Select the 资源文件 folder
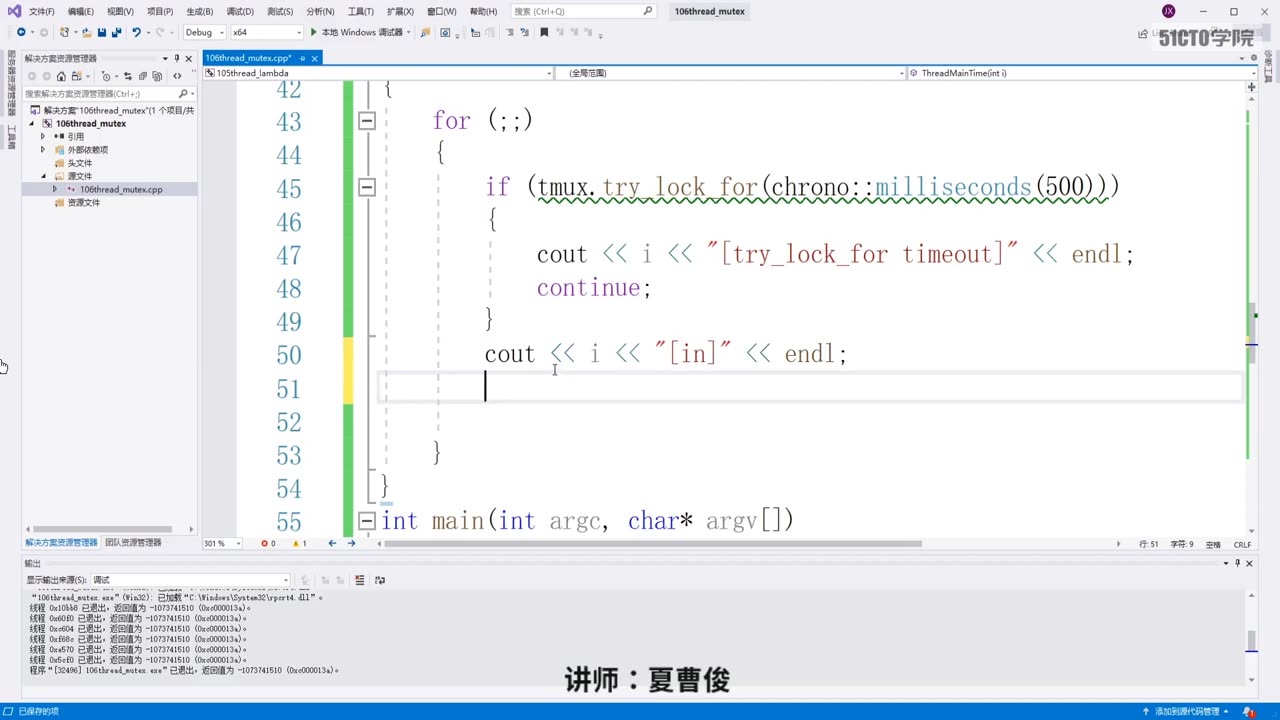This screenshot has width=1280, height=720. click(x=84, y=202)
